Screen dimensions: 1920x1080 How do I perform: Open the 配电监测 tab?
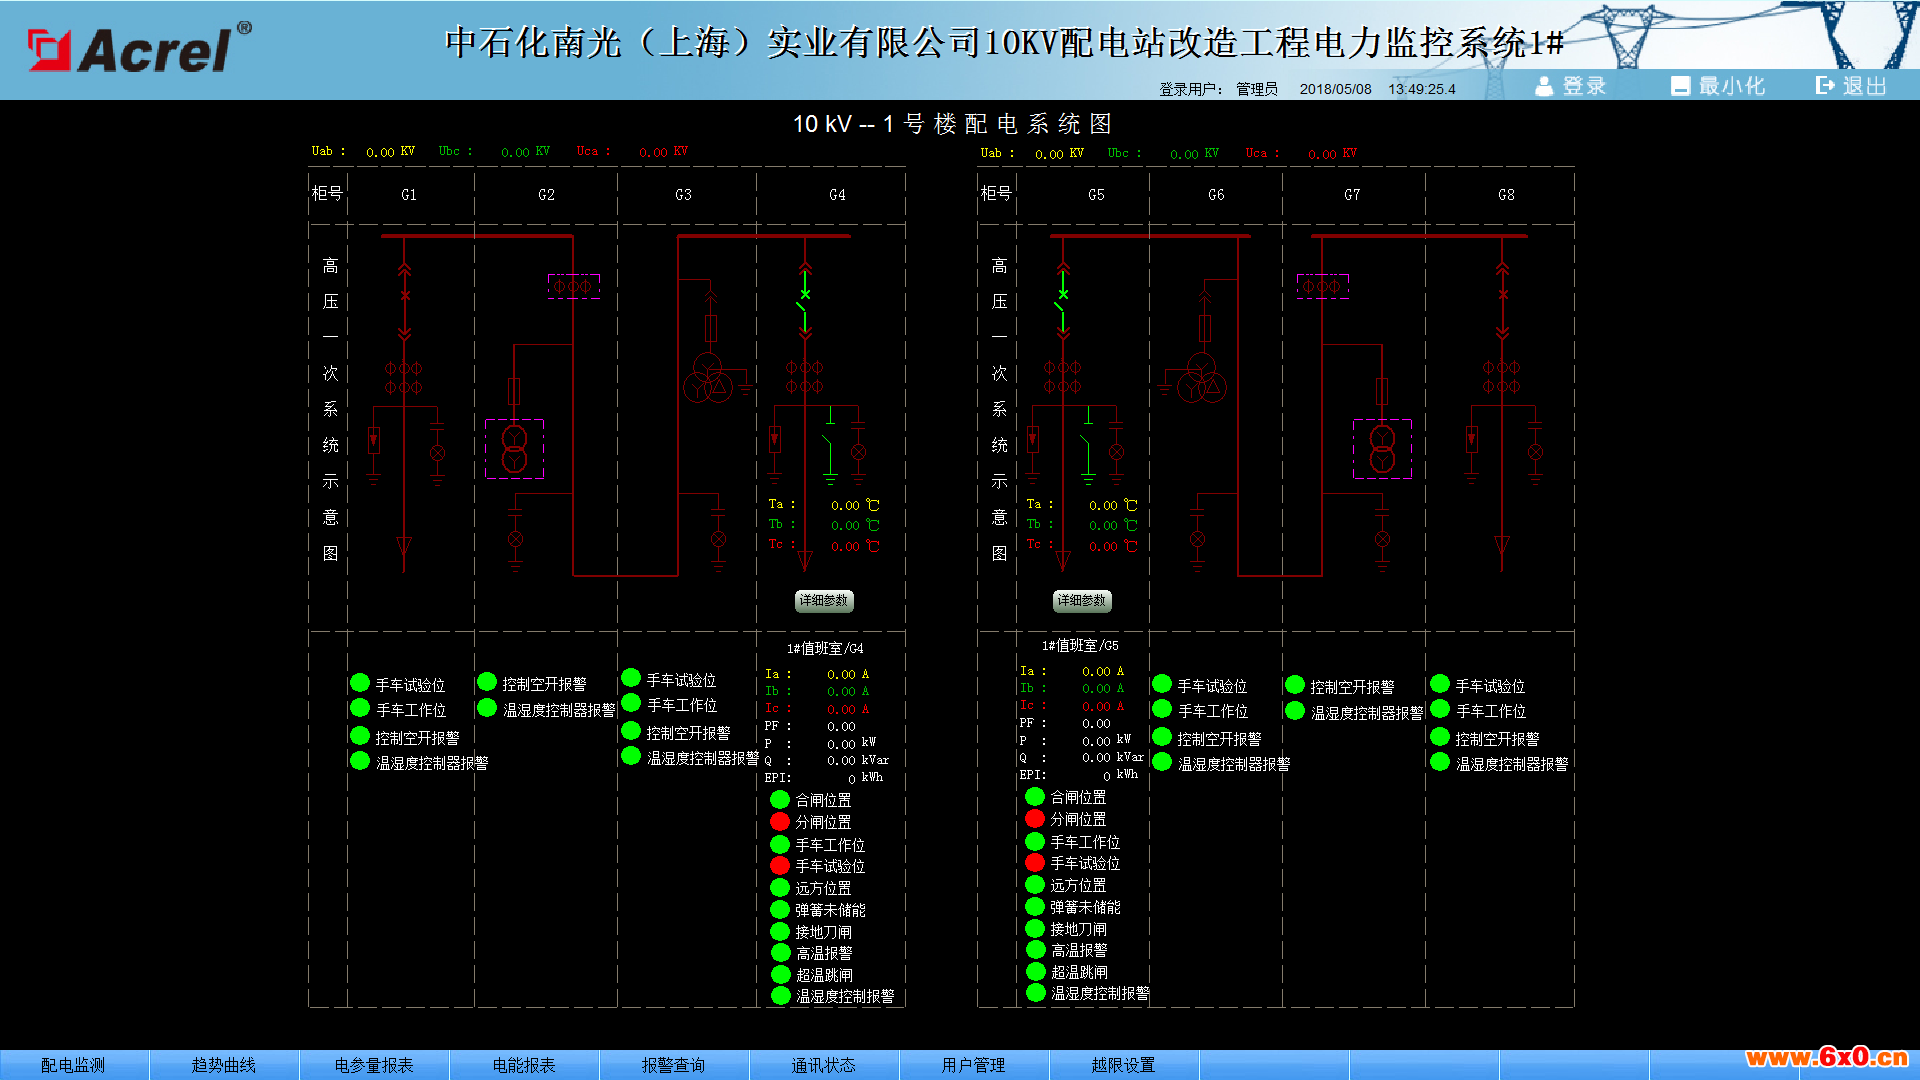(x=73, y=1065)
